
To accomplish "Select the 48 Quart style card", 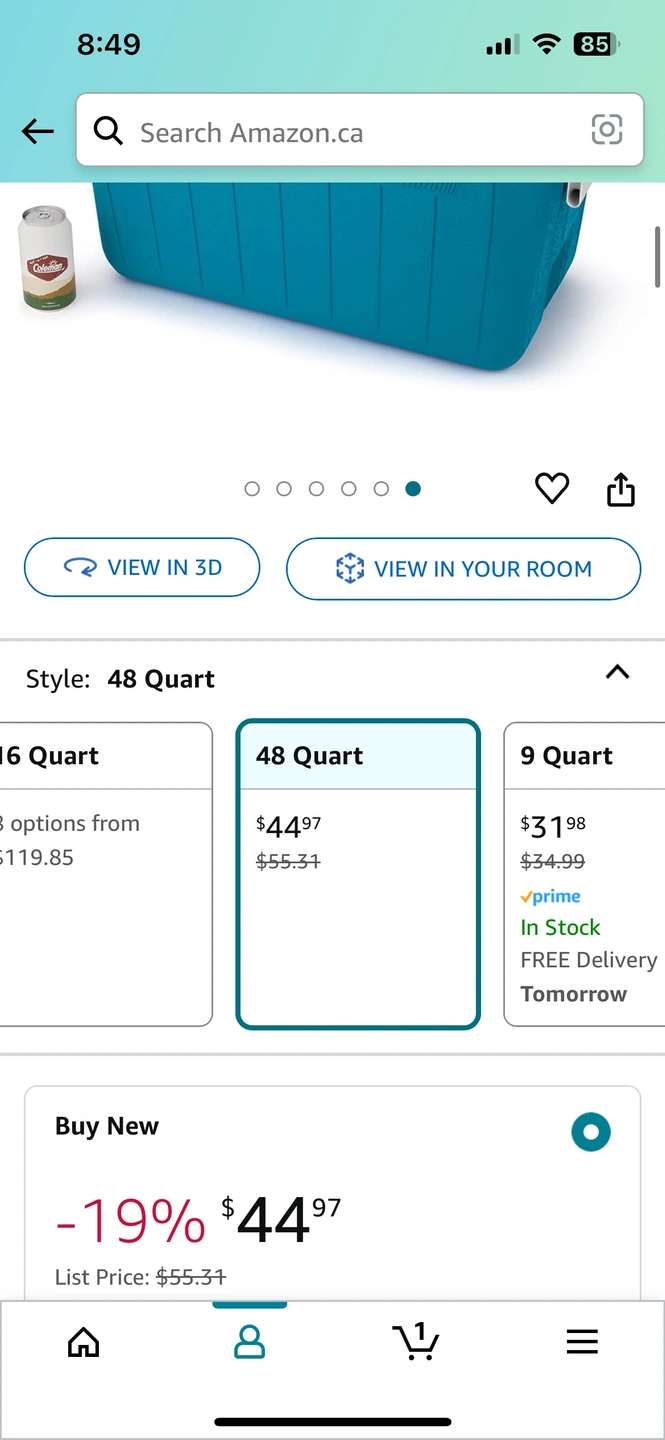I will (x=358, y=874).
